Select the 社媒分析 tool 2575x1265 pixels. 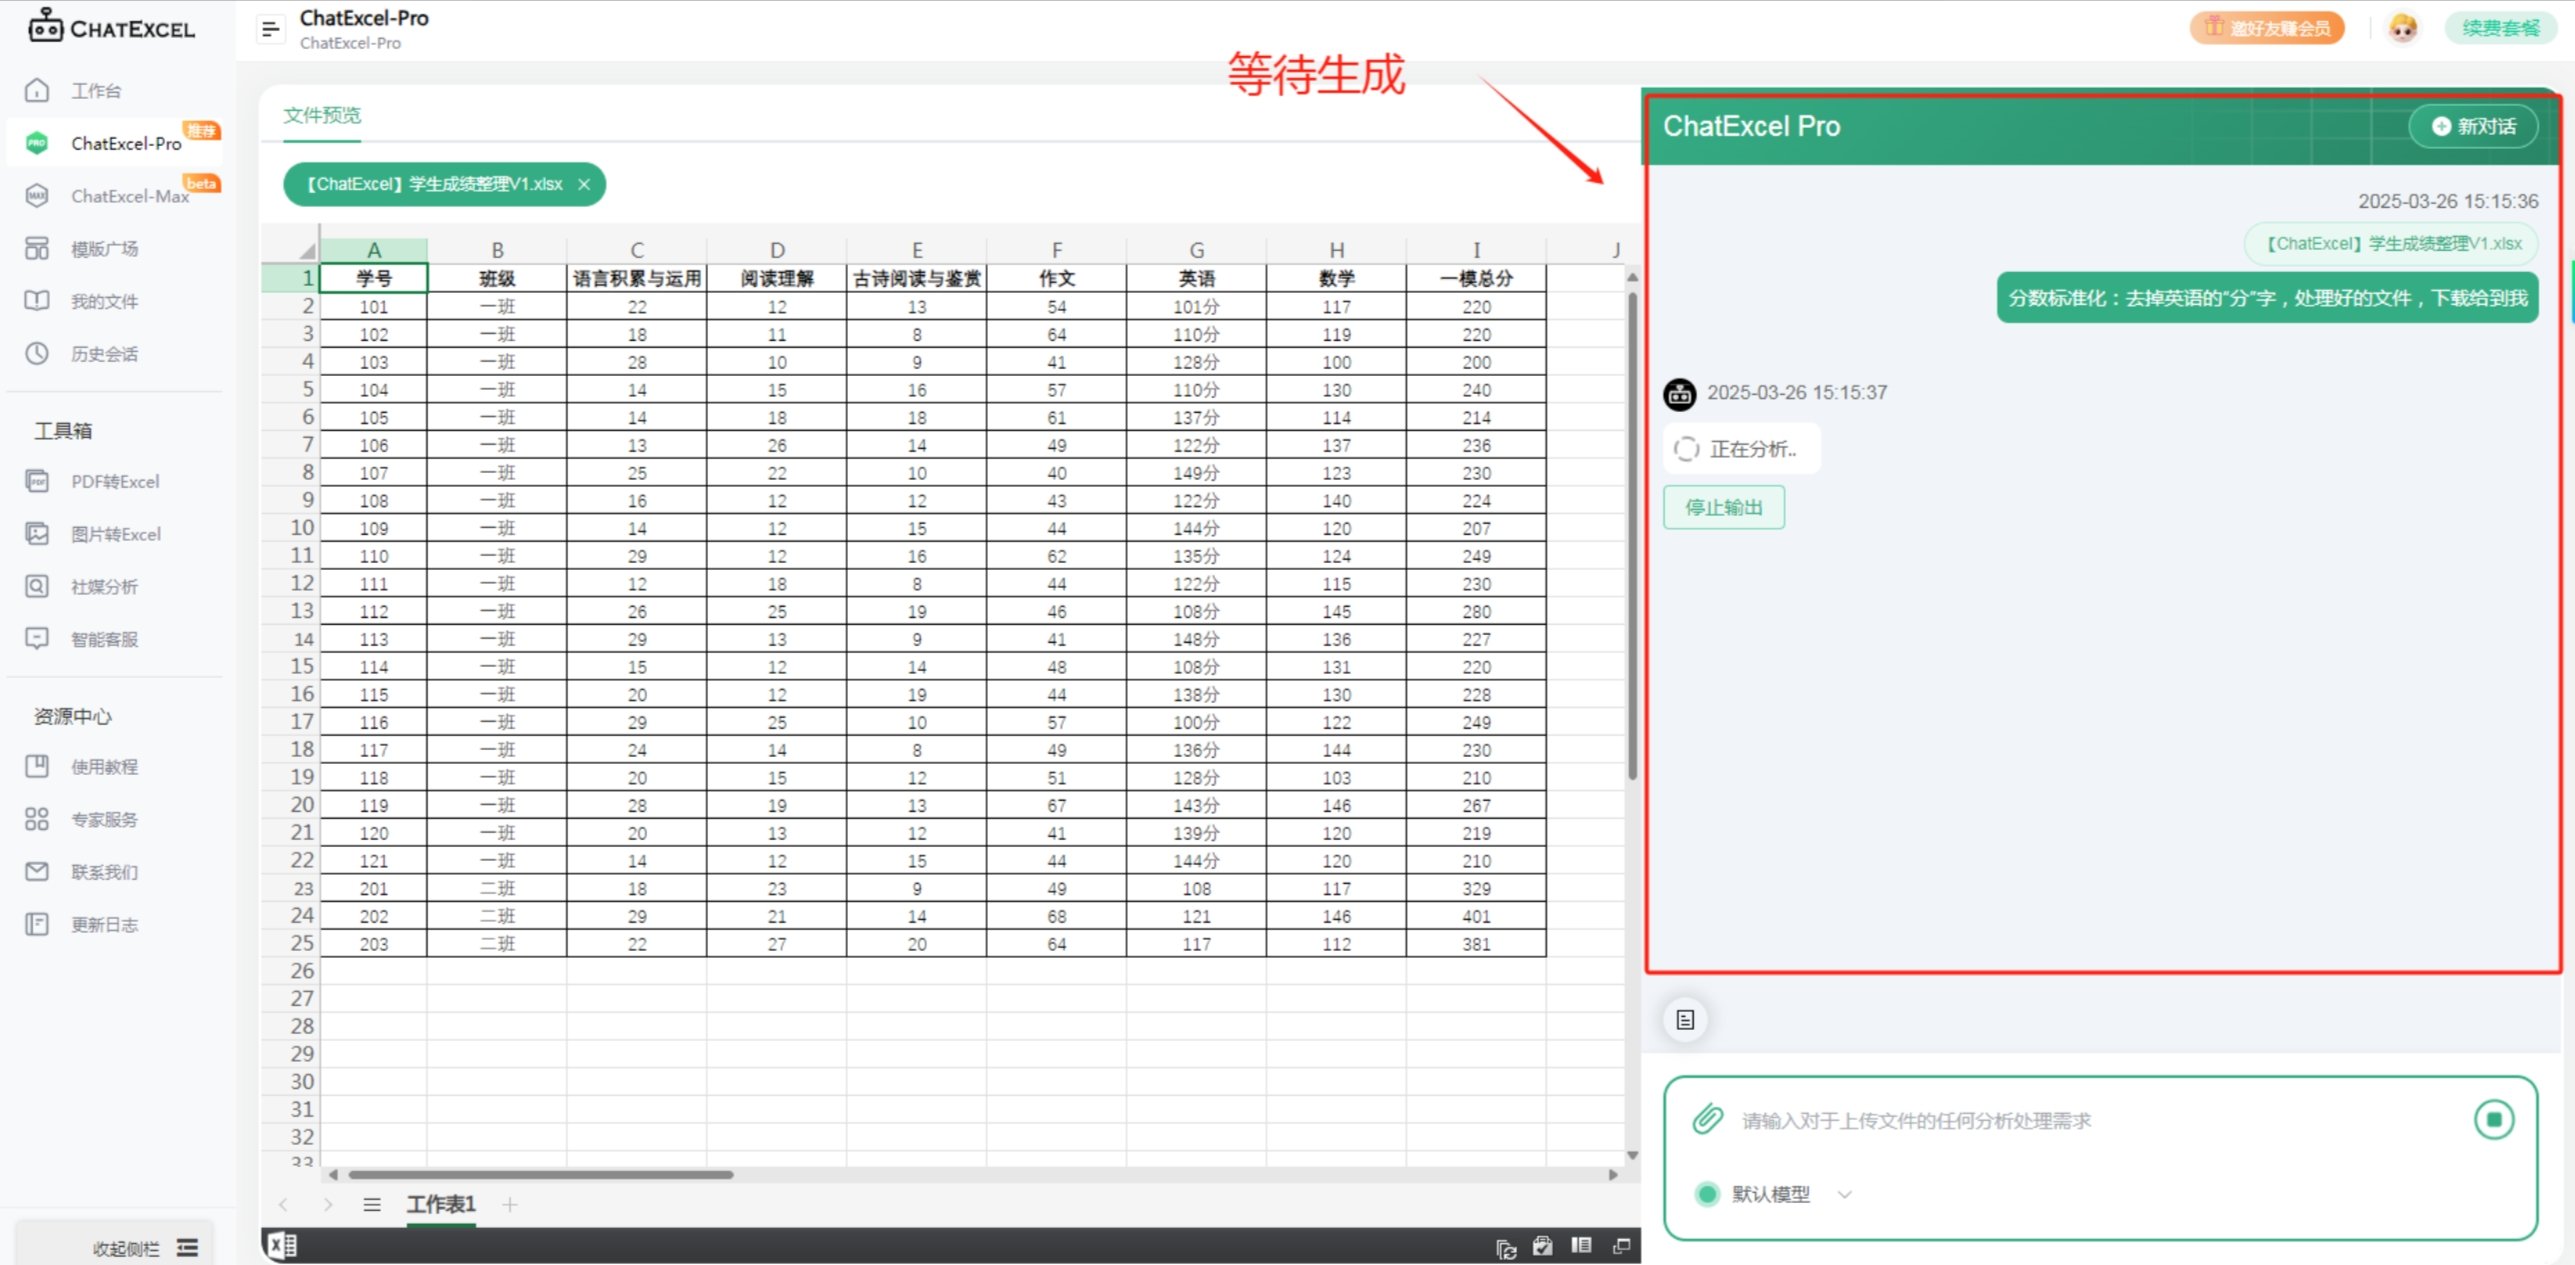point(104,586)
